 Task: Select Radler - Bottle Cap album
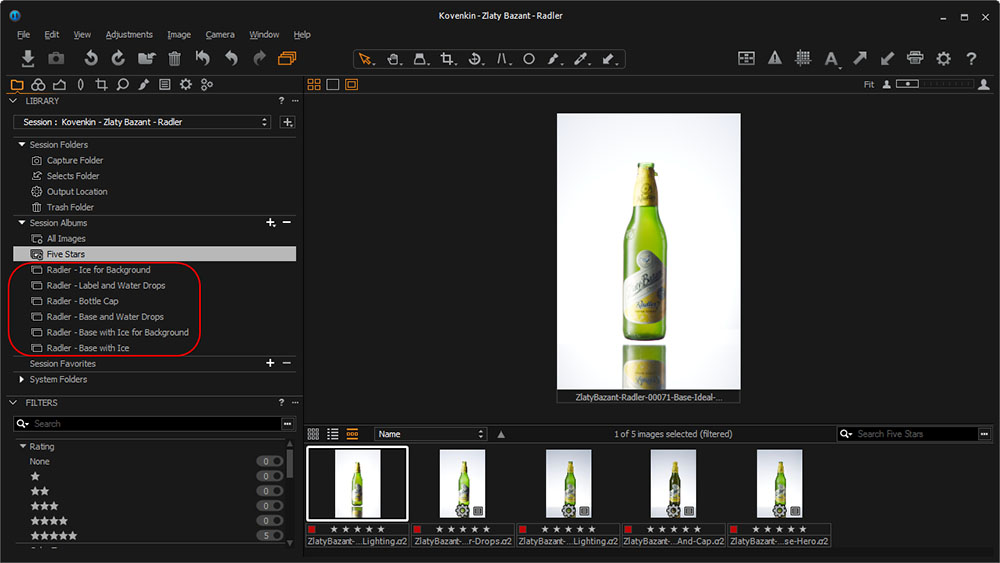(x=82, y=301)
